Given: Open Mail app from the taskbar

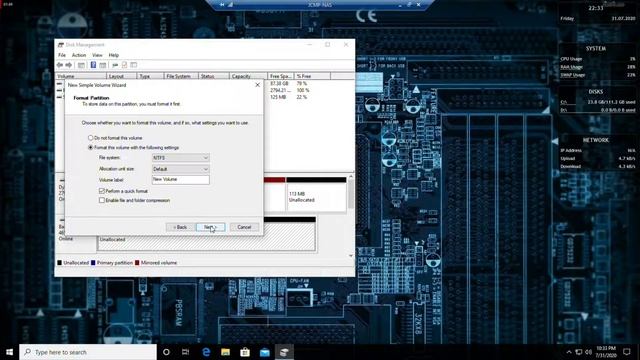Looking at the screenshot, I should pyautogui.click(x=264, y=352).
